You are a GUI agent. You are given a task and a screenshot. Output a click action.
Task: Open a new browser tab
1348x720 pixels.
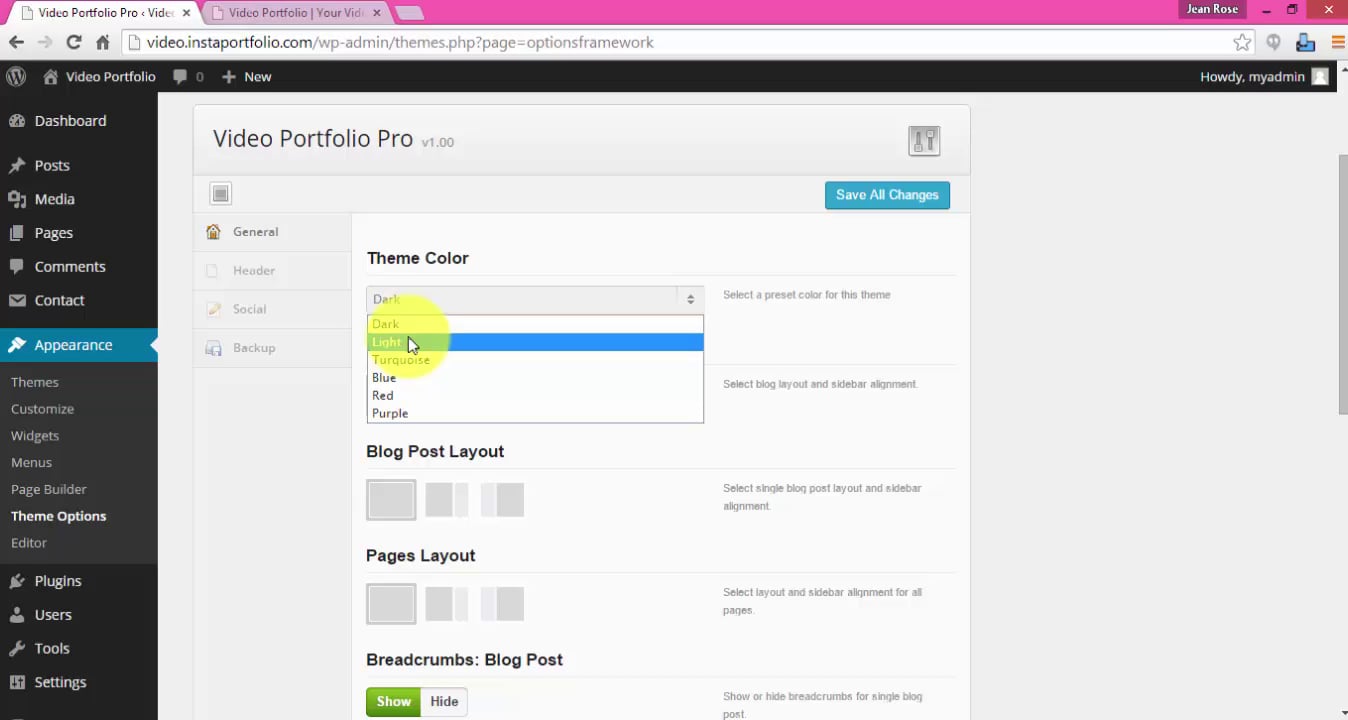[409, 13]
